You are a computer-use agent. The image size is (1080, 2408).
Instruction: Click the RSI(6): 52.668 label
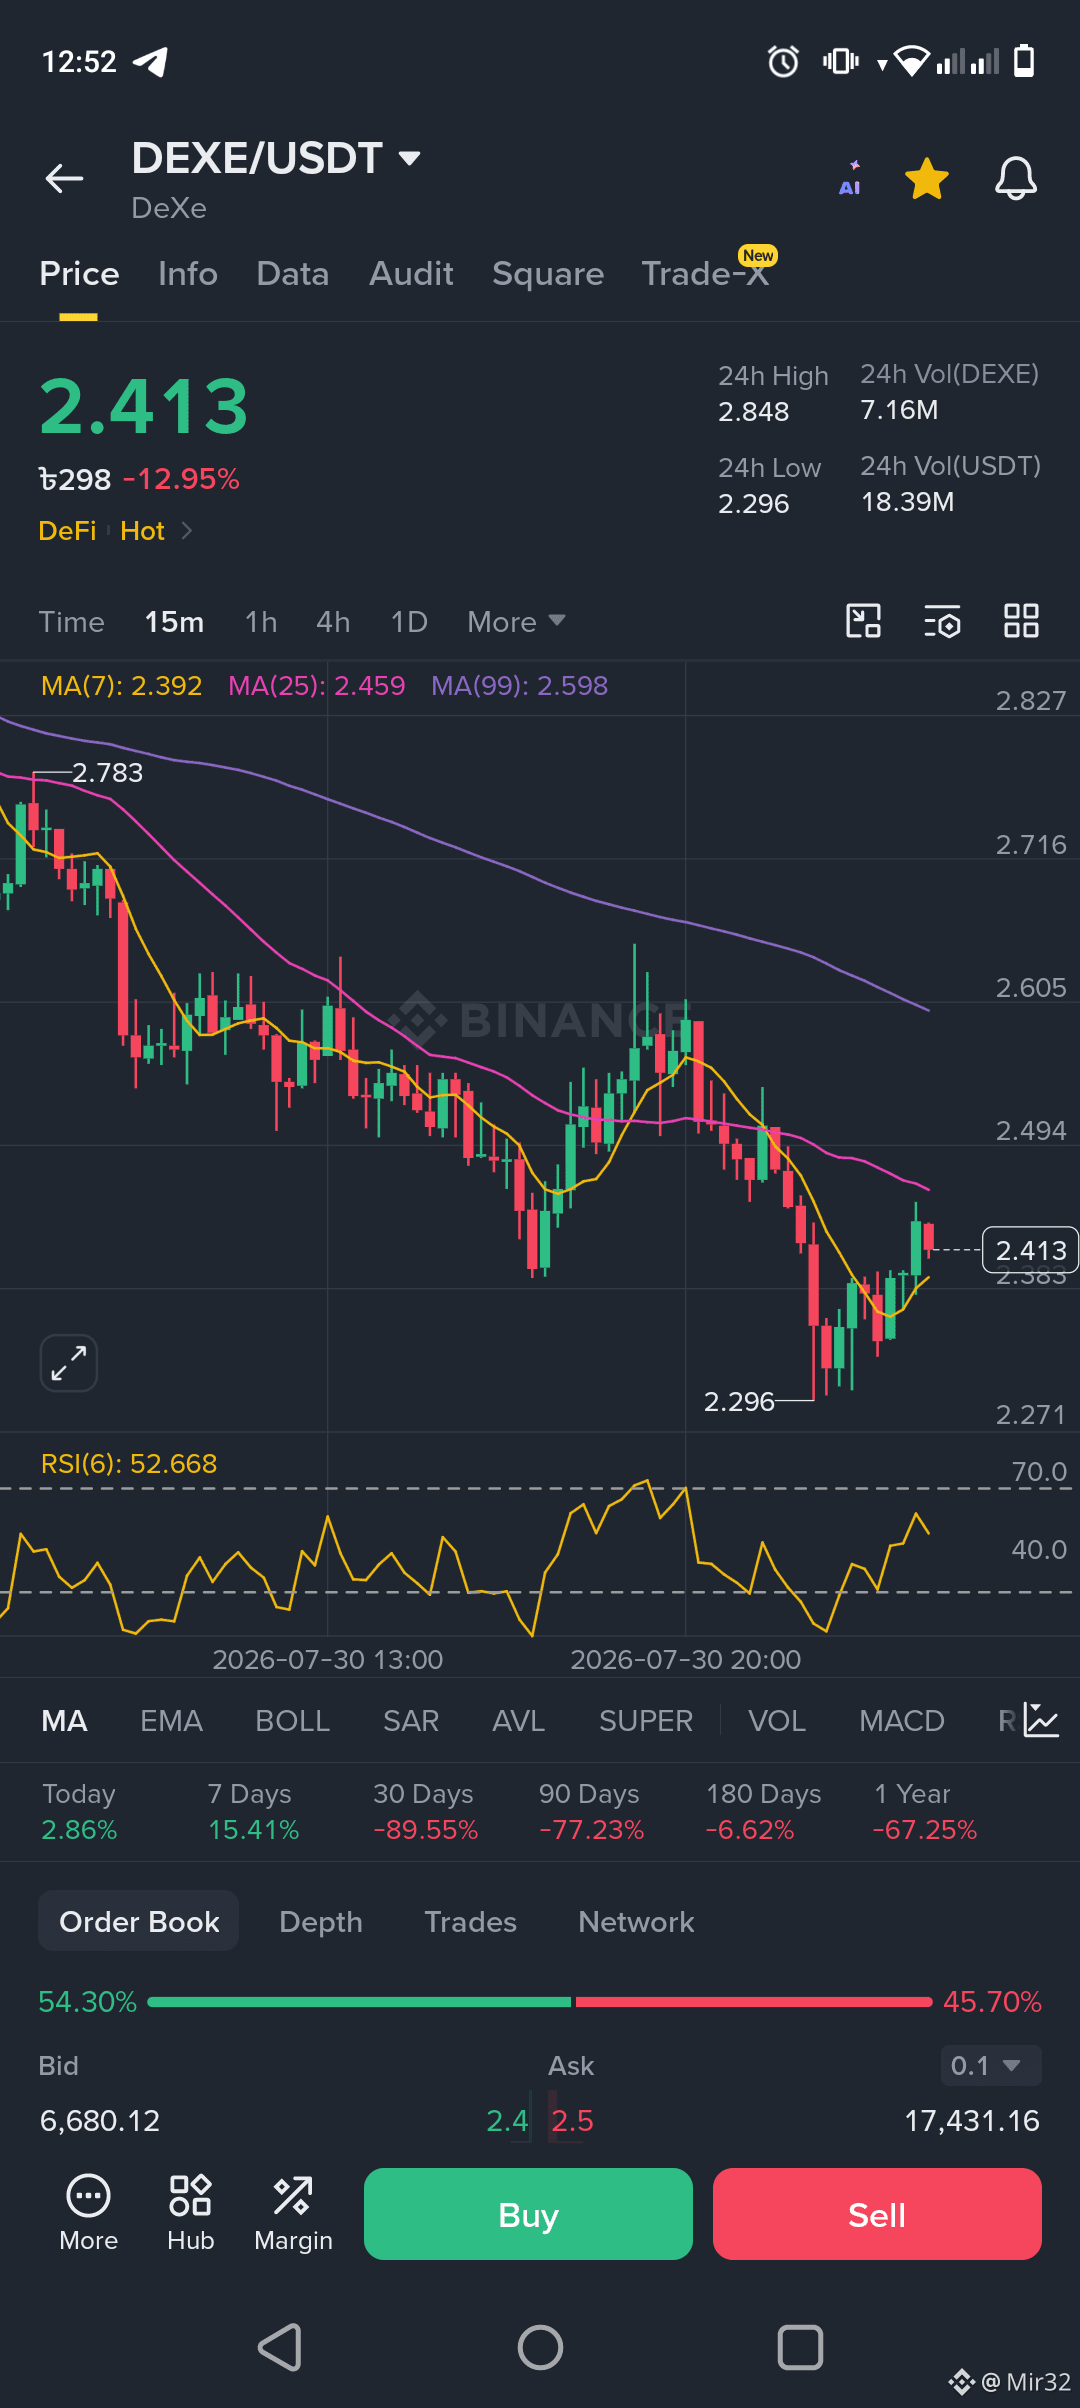128,1464
